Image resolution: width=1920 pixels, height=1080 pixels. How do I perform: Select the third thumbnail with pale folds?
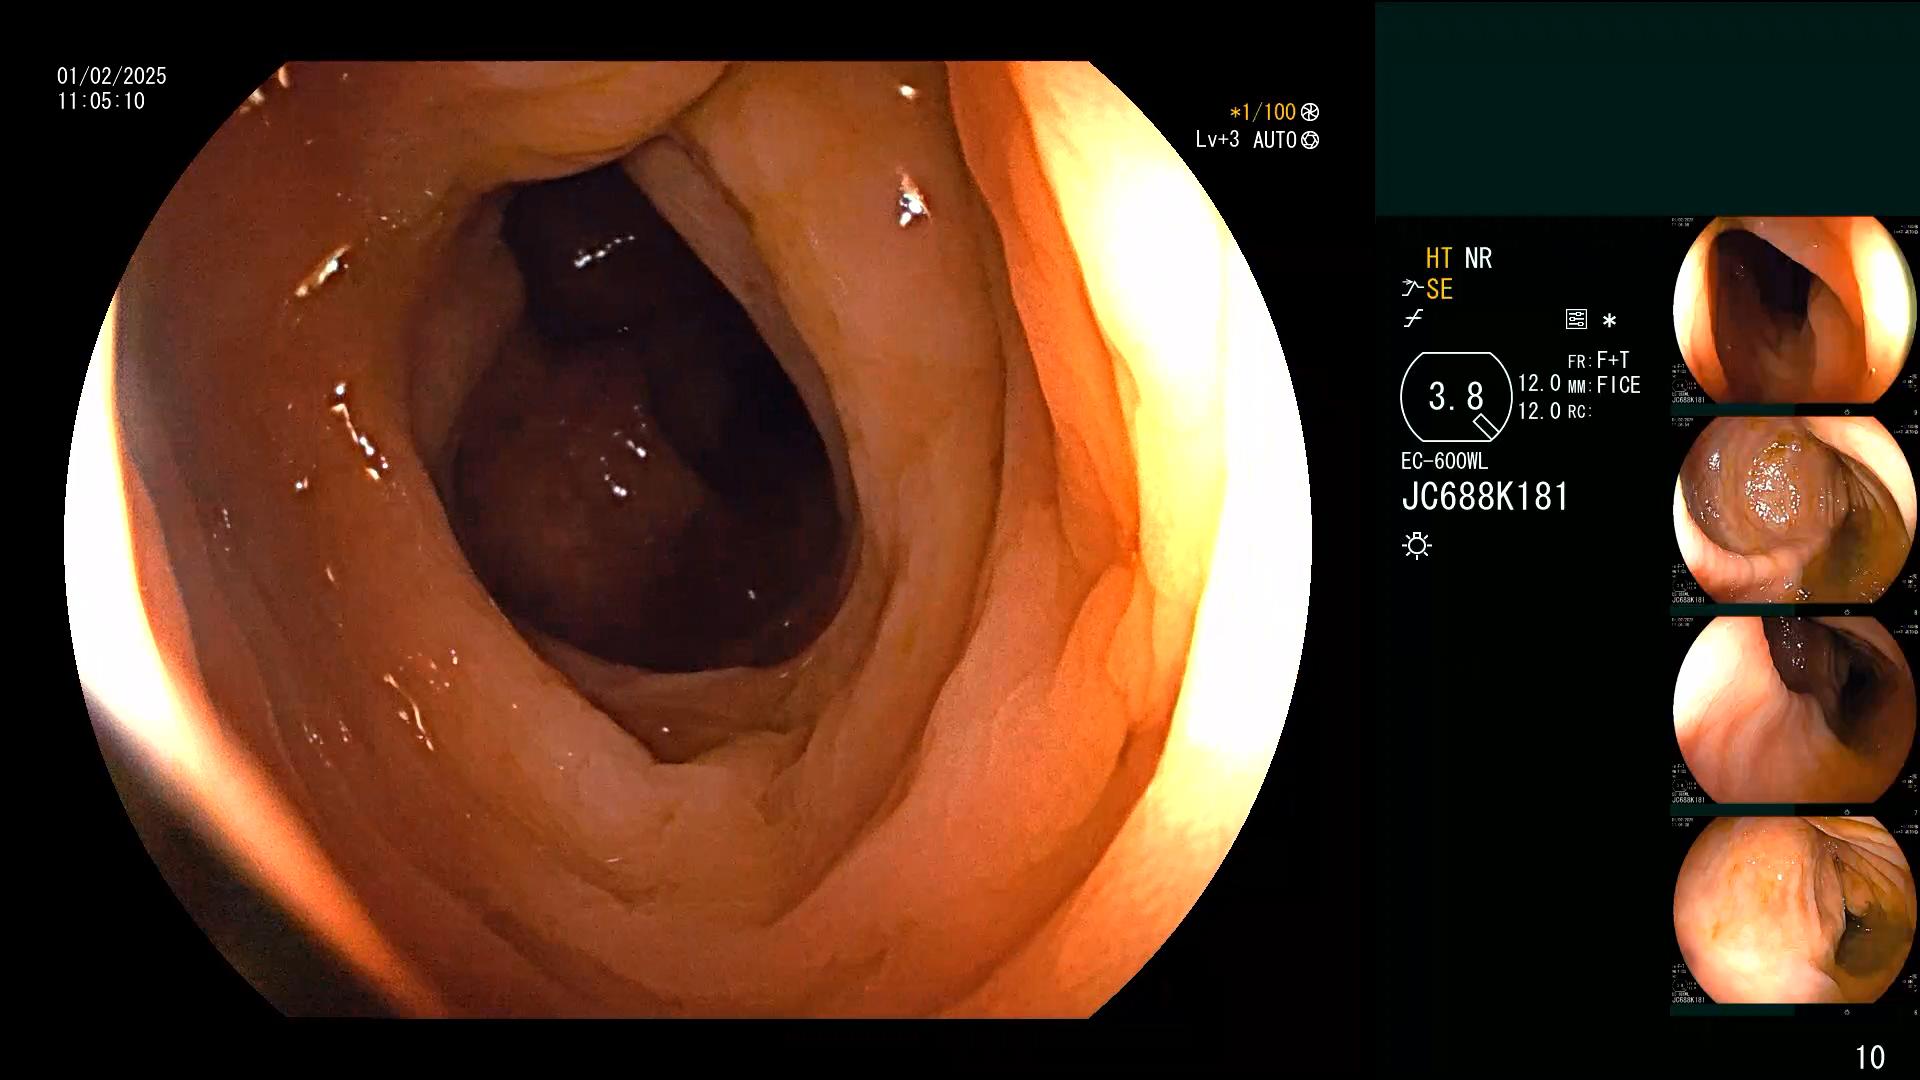[1794, 710]
